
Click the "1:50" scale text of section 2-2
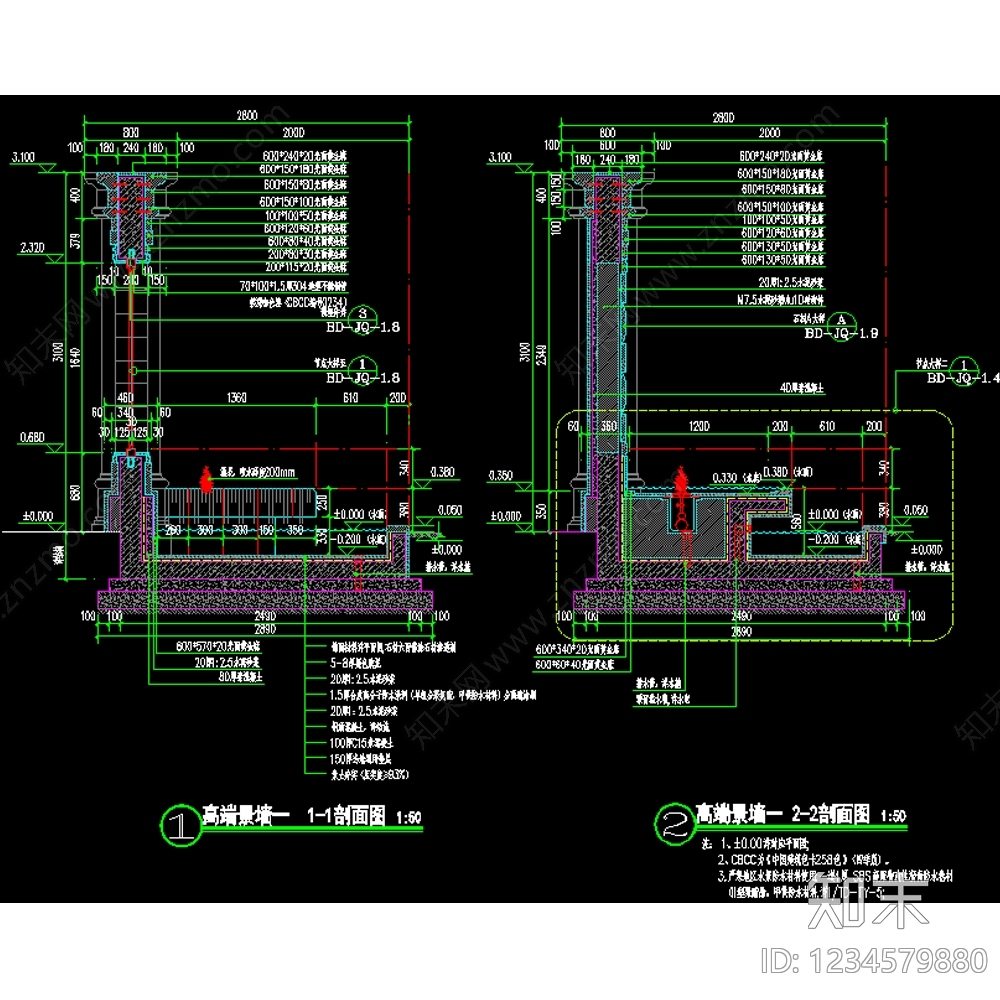click(x=893, y=816)
